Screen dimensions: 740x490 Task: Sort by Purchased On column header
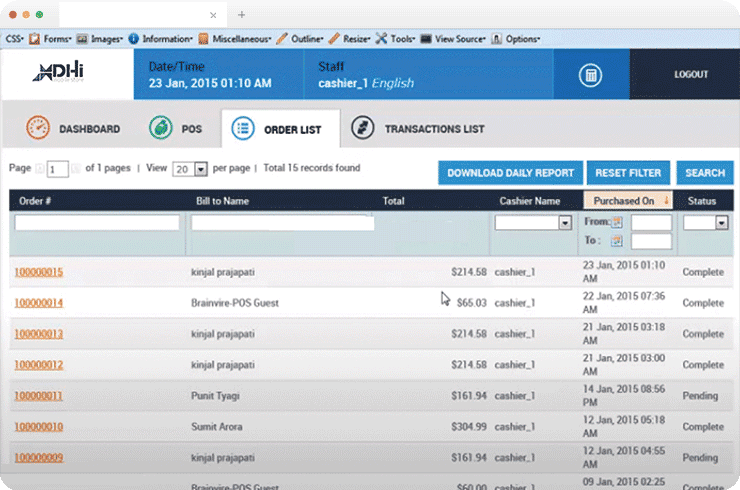click(629, 201)
